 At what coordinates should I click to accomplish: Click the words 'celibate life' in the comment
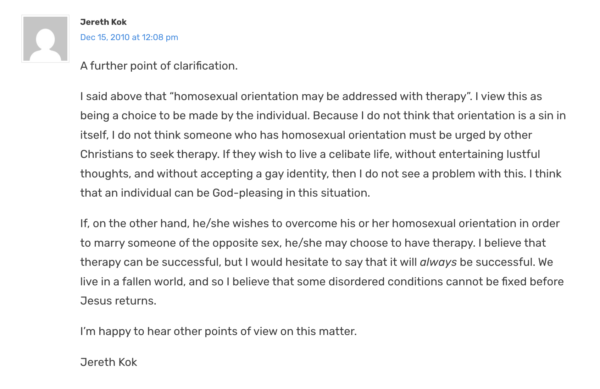tap(360, 154)
